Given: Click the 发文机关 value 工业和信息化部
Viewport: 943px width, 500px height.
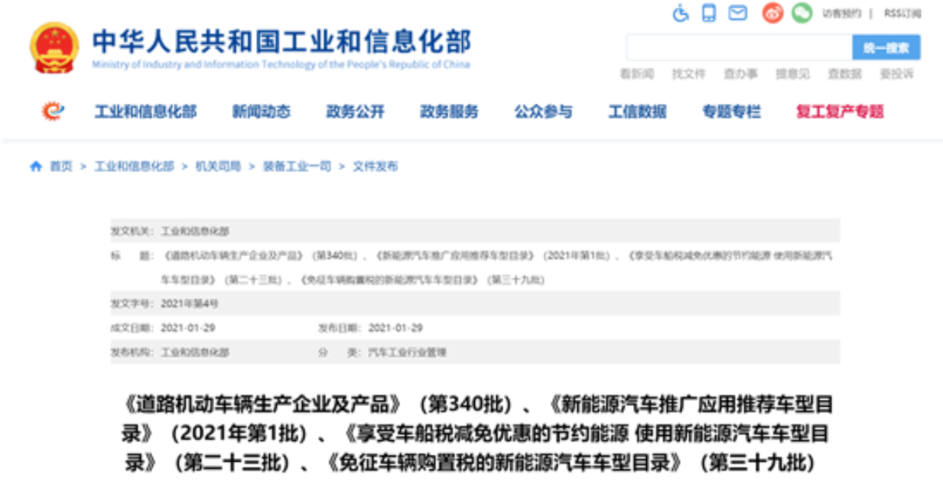Looking at the screenshot, I should coord(195,231).
